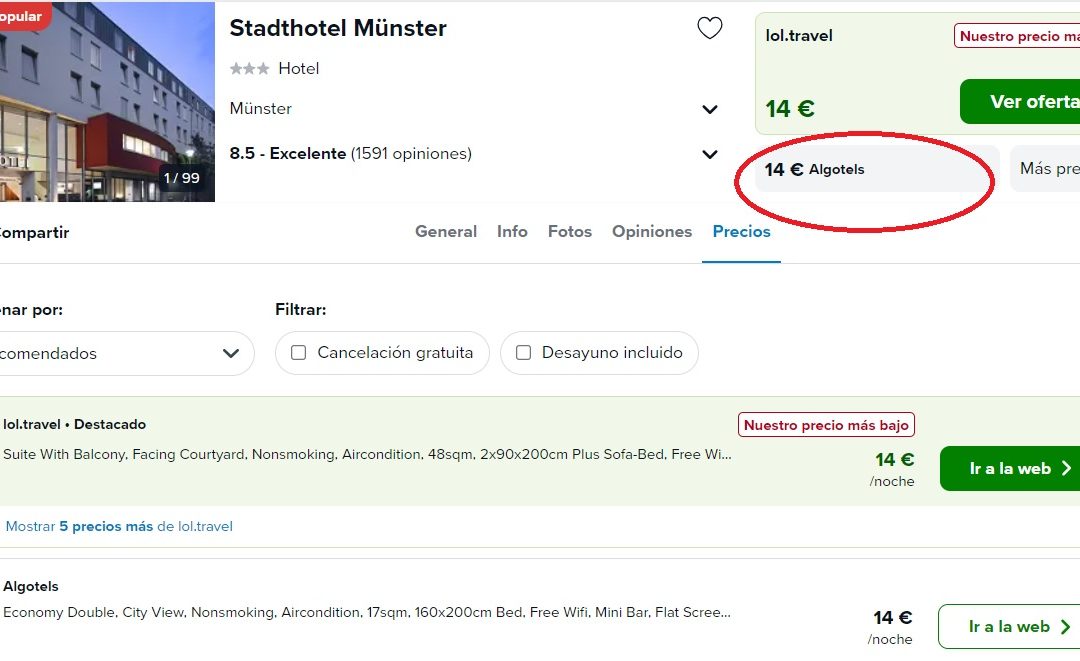
Task: Select the 14 € Algotels price option
Action: pyautogui.click(x=877, y=169)
